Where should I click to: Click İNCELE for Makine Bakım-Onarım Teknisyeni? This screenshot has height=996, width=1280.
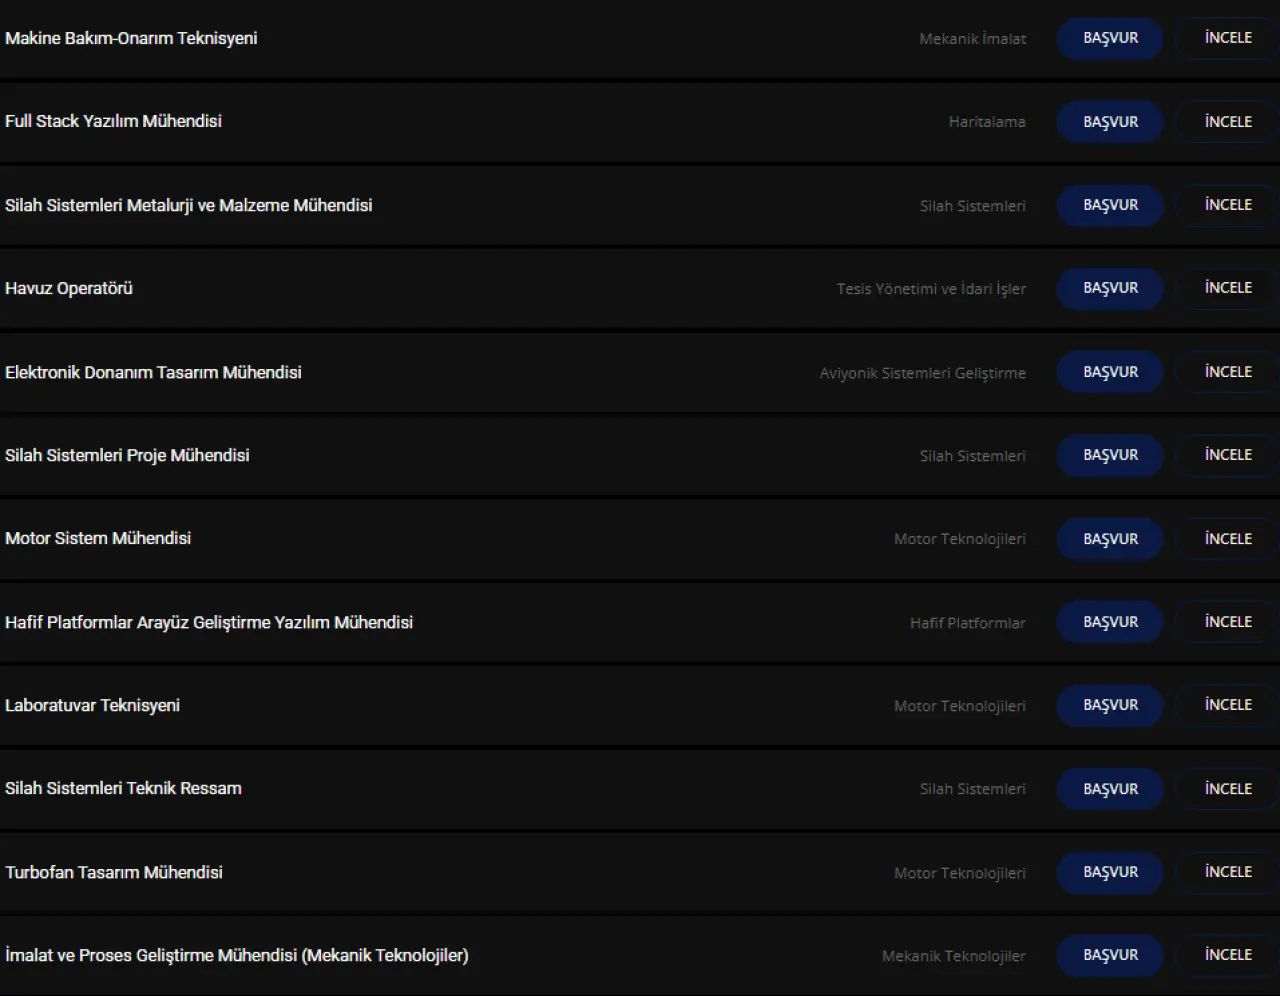[x=1228, y=38]
